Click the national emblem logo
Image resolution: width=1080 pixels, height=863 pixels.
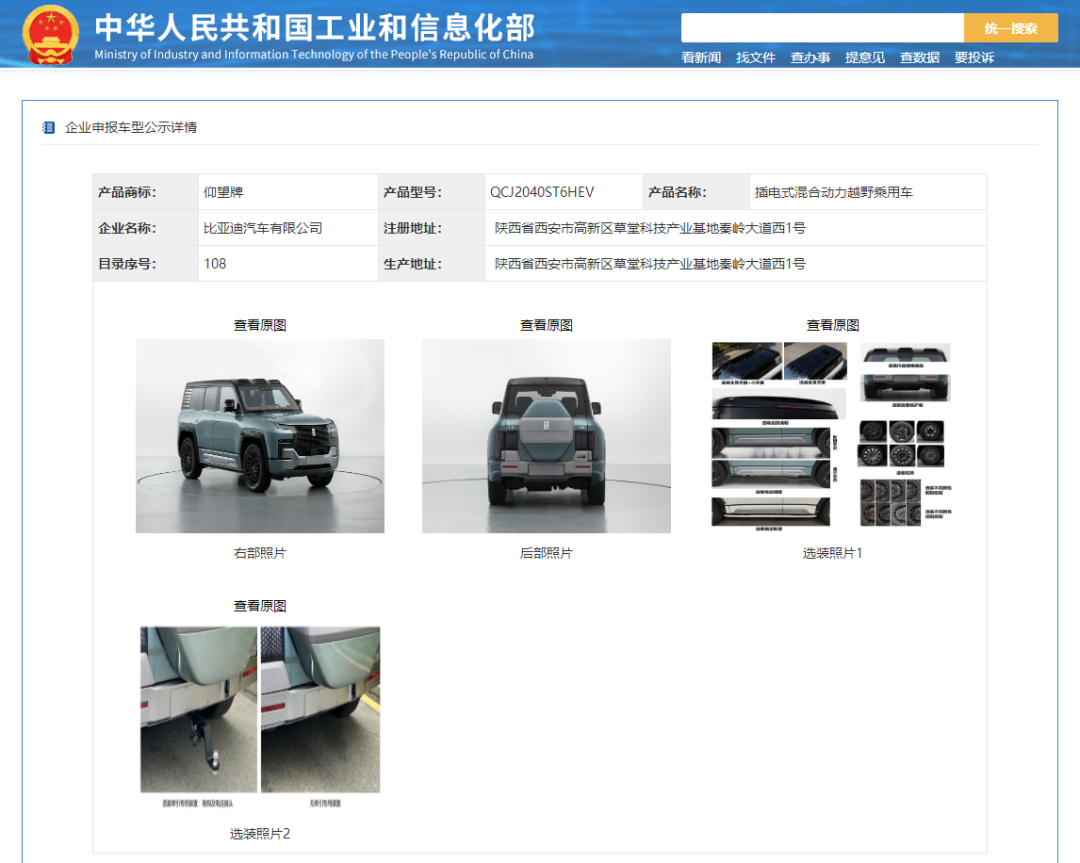click(x=50, y=35)
